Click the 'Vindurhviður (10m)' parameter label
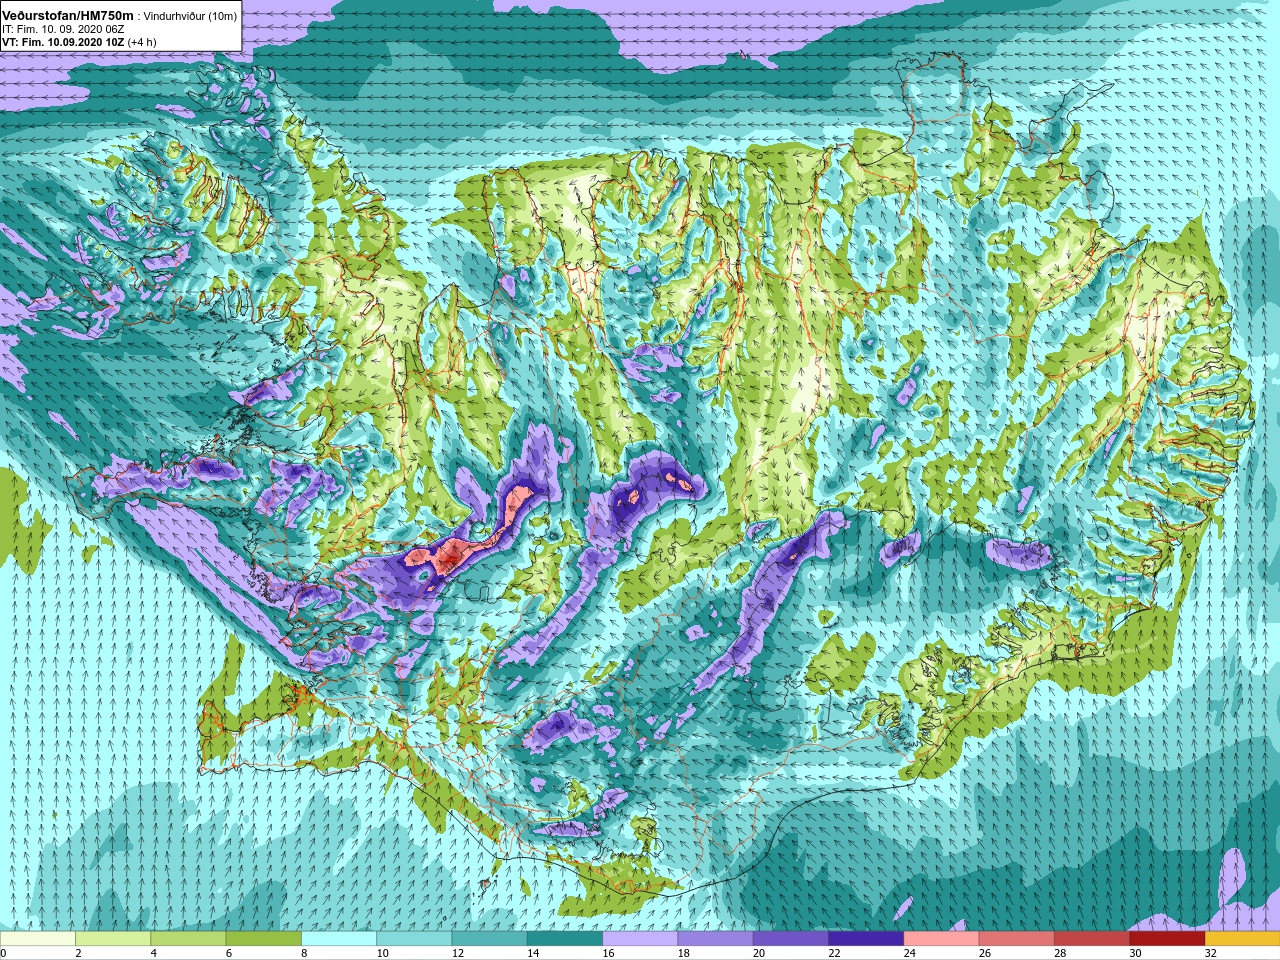Screen dimensions: 1280x960 pyautogui.click(x=191, y=17)
